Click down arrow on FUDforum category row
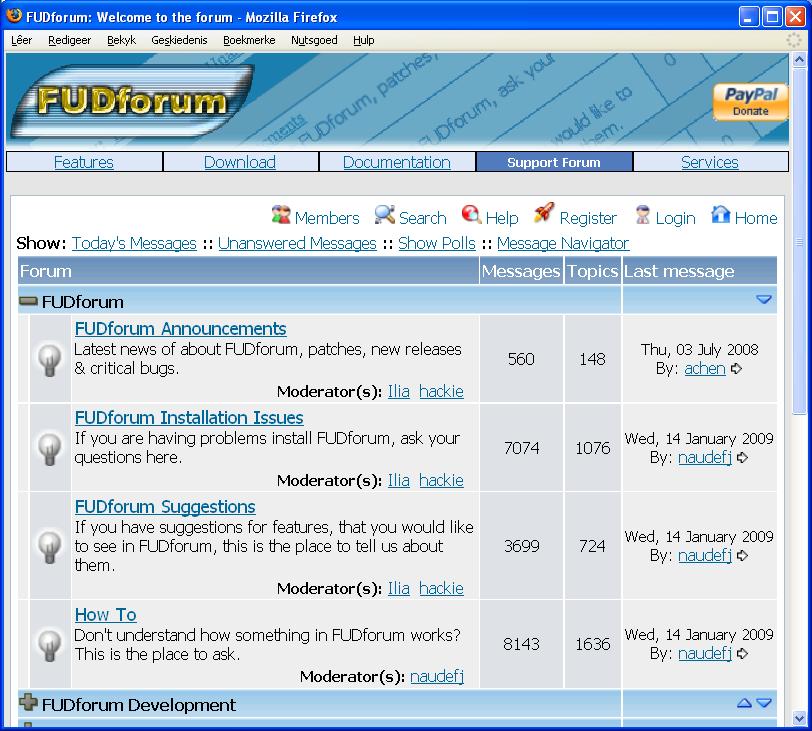812x731 pixels. (x=764, y=300)
